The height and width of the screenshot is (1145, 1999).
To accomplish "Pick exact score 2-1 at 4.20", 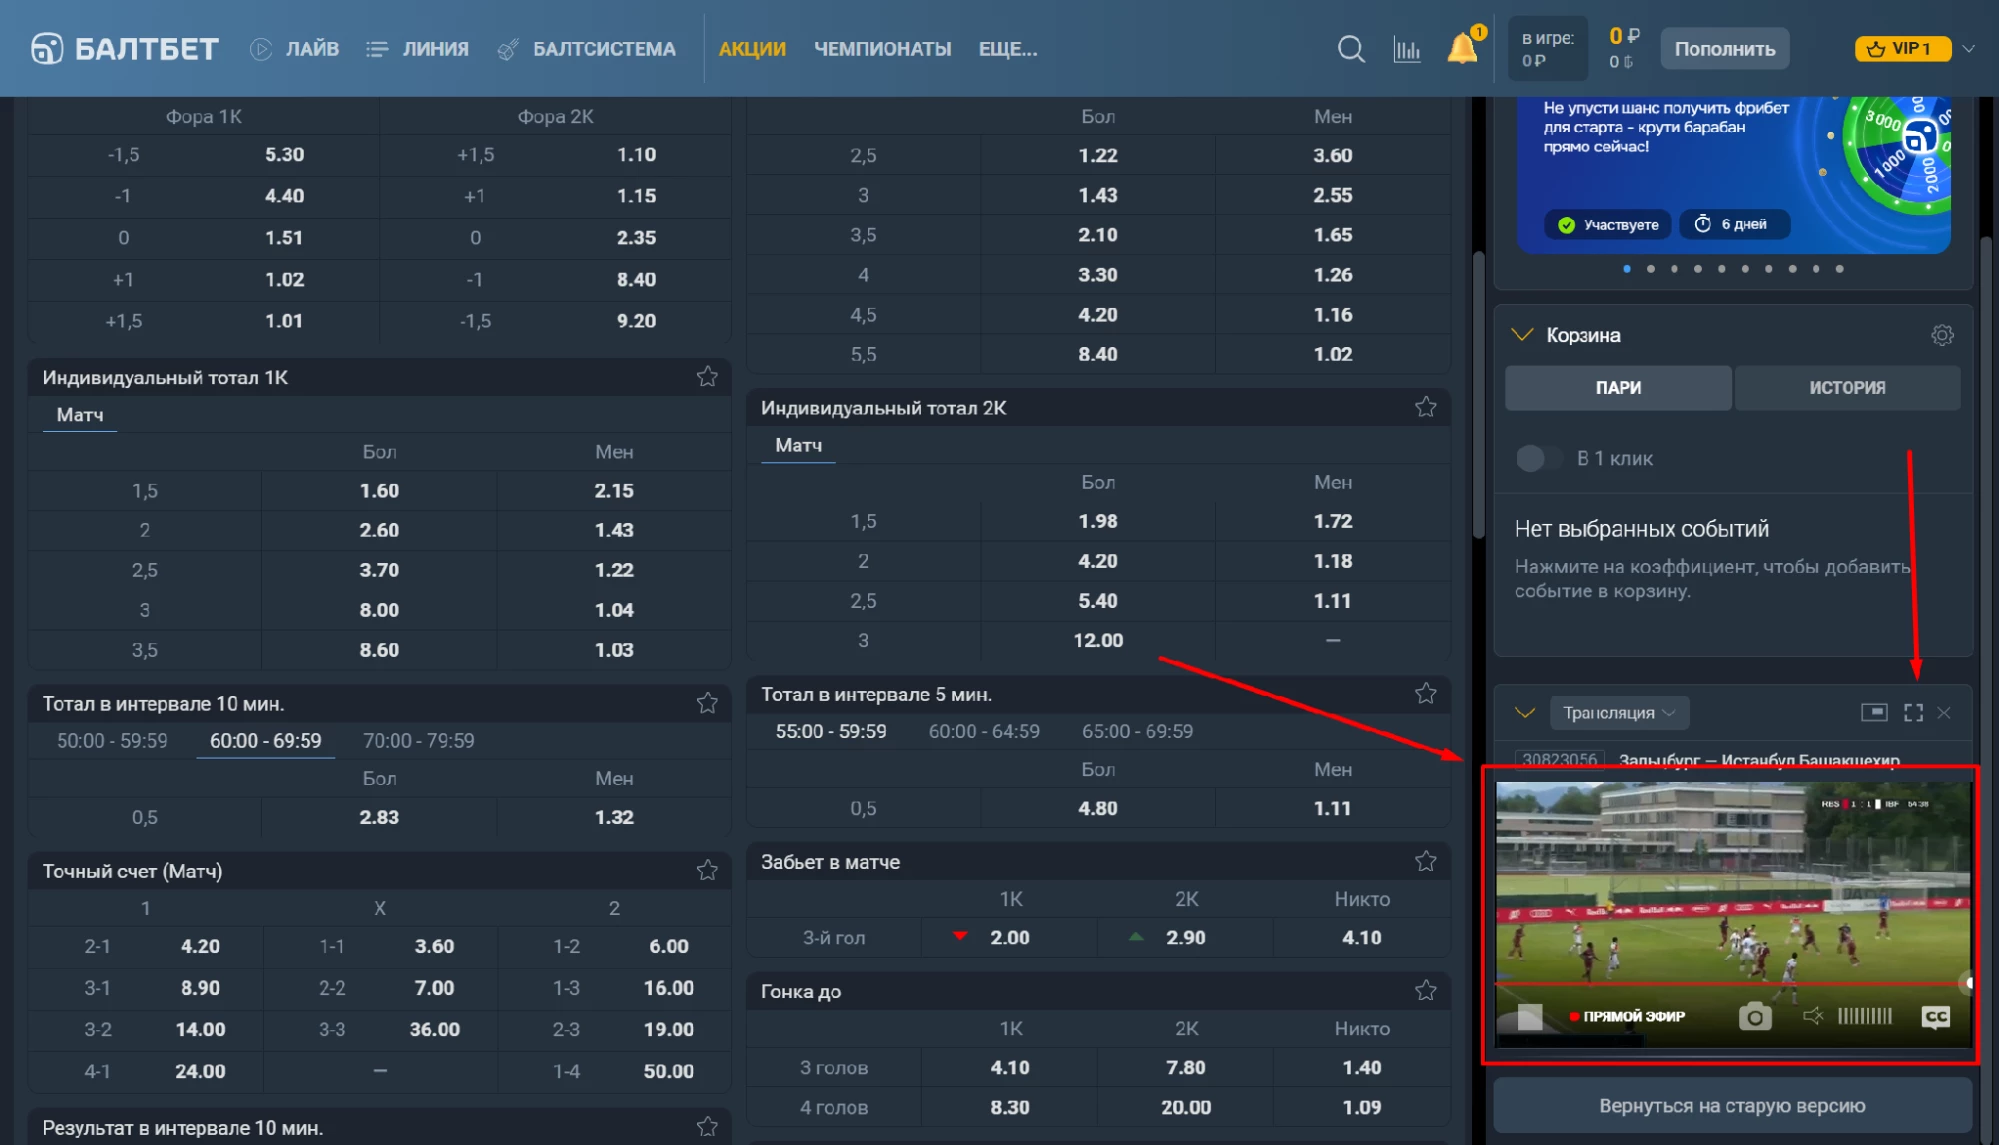I will 200,946.
